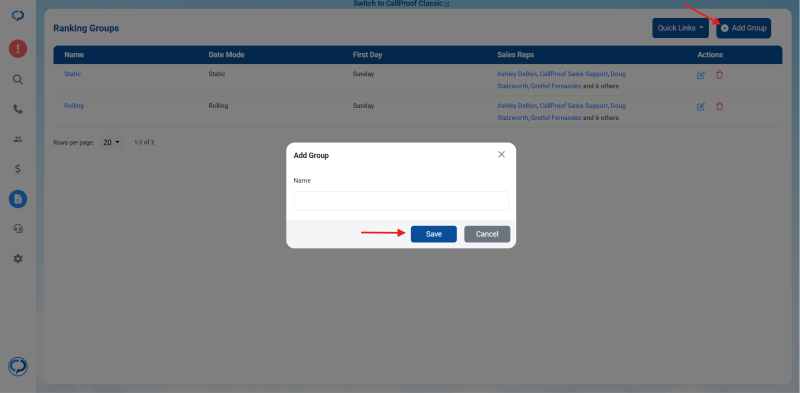Open the settings gear sidebar icon
800x393 pixels.
[18, 259]
